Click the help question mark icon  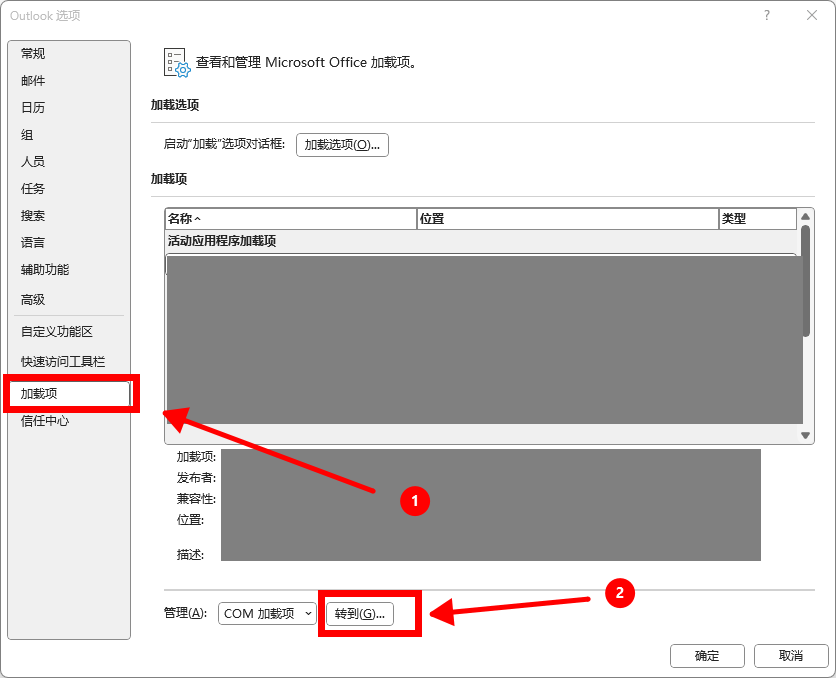pyautogui.click(x=767, y=15)
